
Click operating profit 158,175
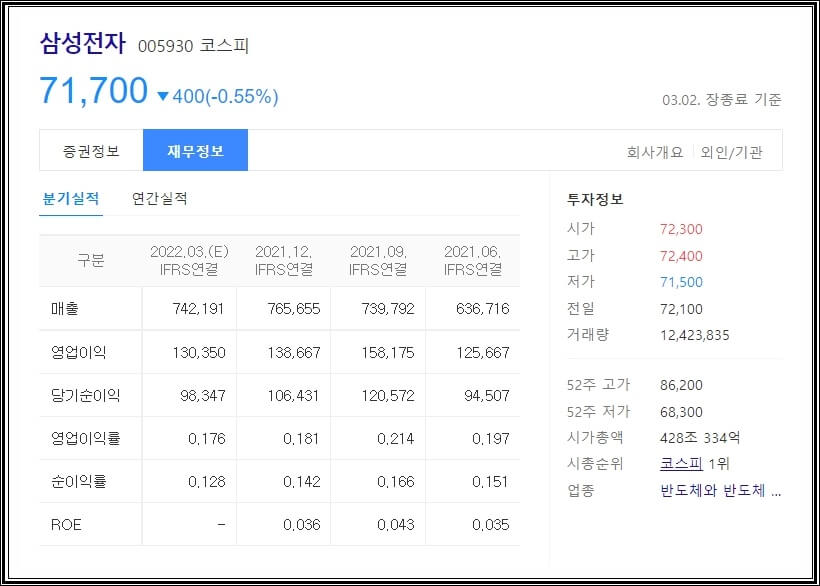pyautogui.click(x=388, y=352)
